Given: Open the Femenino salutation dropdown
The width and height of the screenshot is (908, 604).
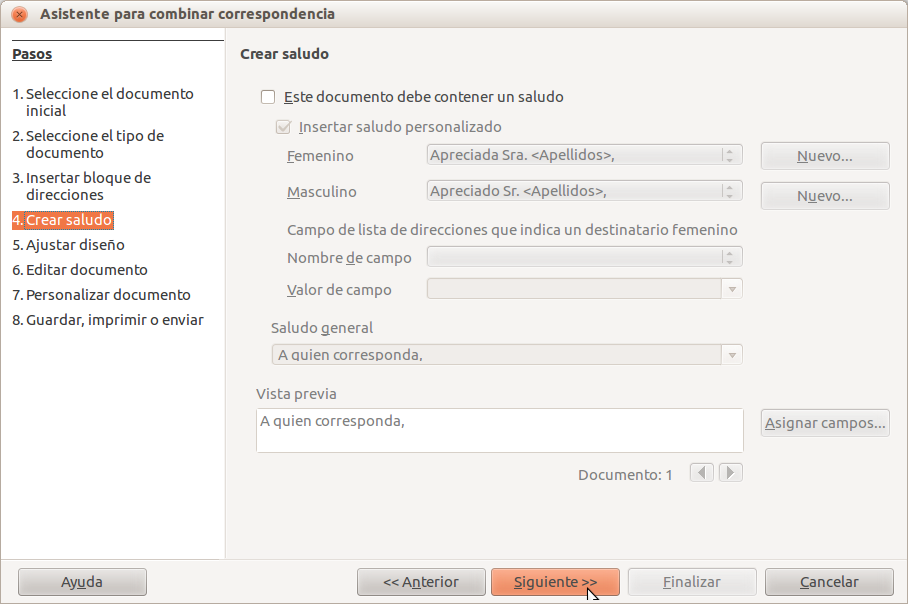Looking at the screenshot, I should click(x=731, y=156).
